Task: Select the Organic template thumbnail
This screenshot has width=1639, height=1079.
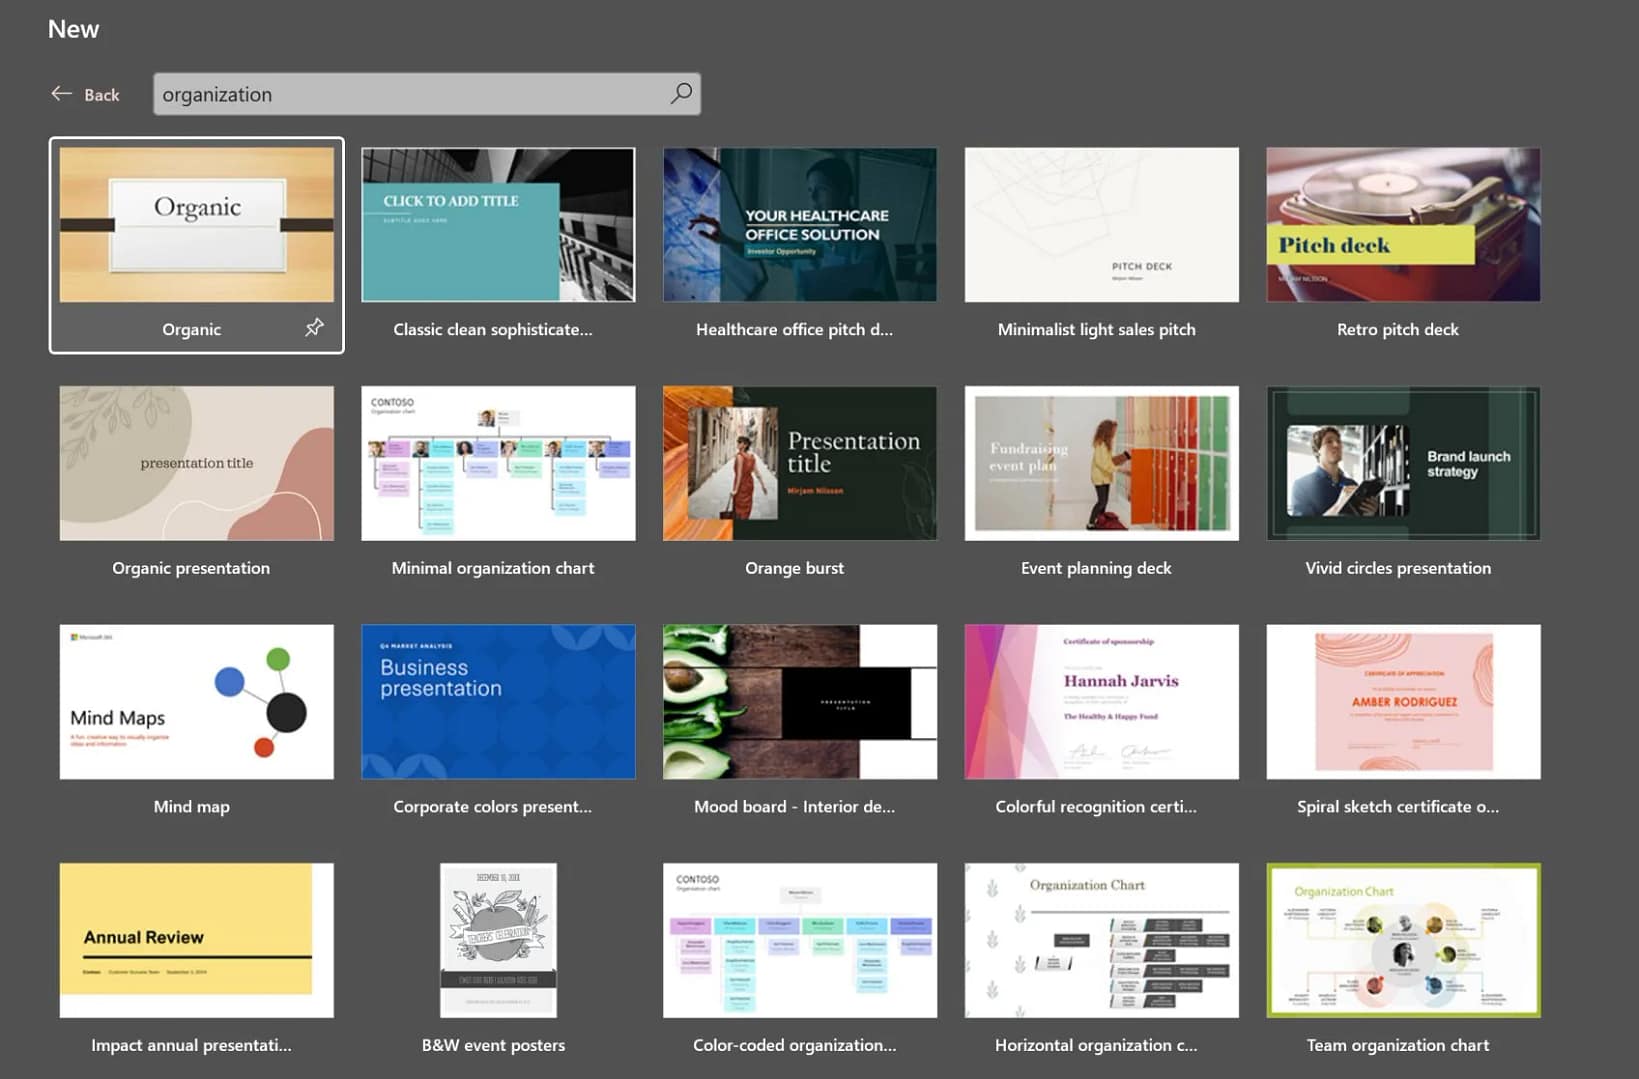Action: [197, 225]
